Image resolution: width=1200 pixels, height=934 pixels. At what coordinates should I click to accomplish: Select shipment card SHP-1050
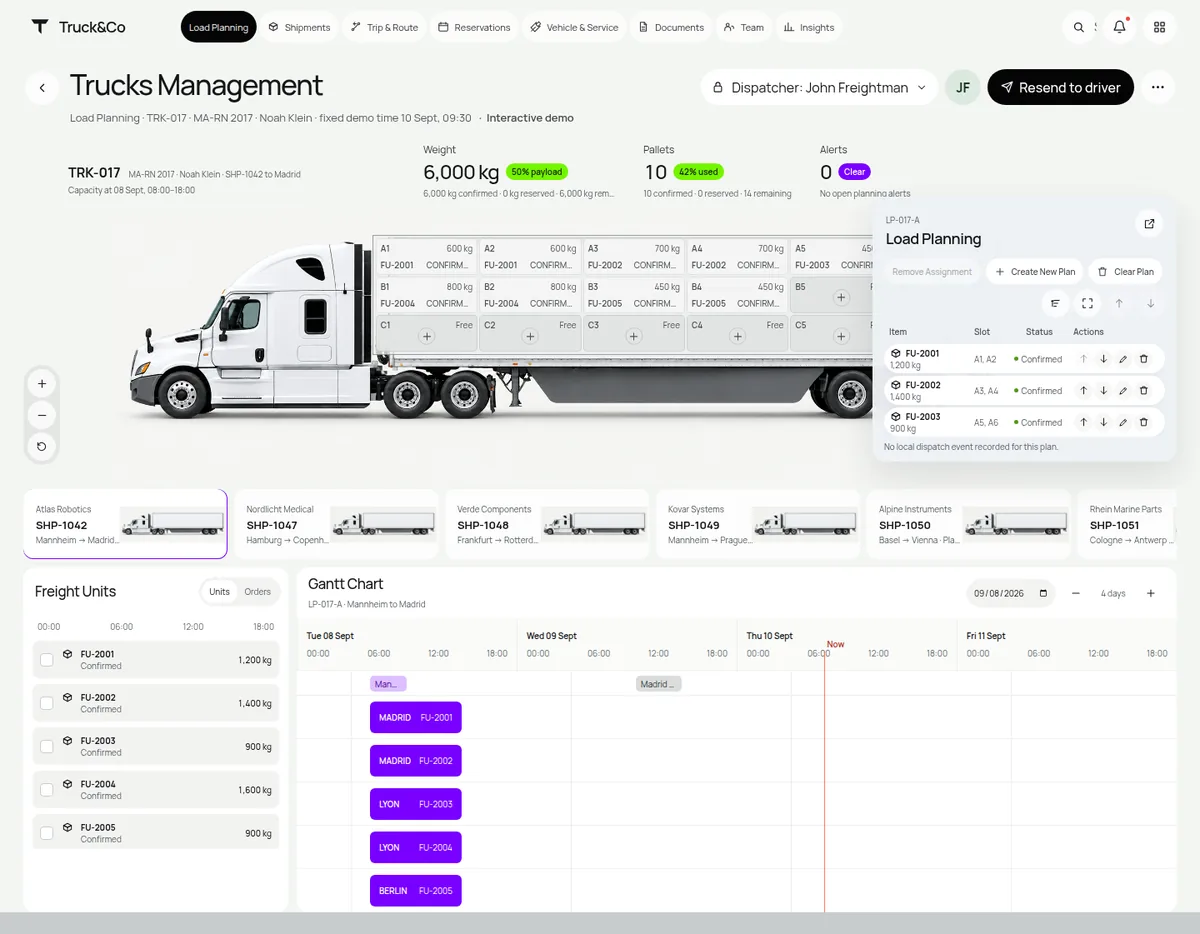[969, 523]
